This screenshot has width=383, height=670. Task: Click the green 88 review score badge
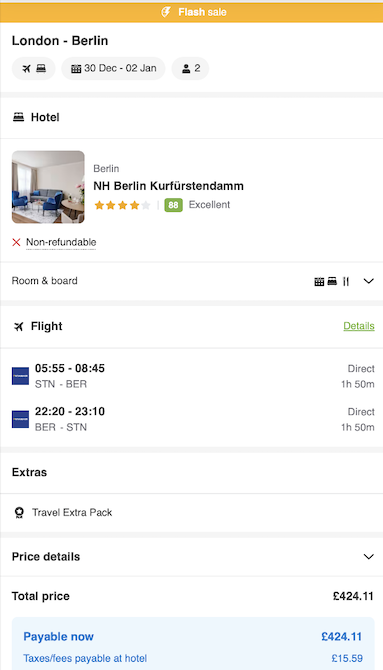click(x=173, y=205)
